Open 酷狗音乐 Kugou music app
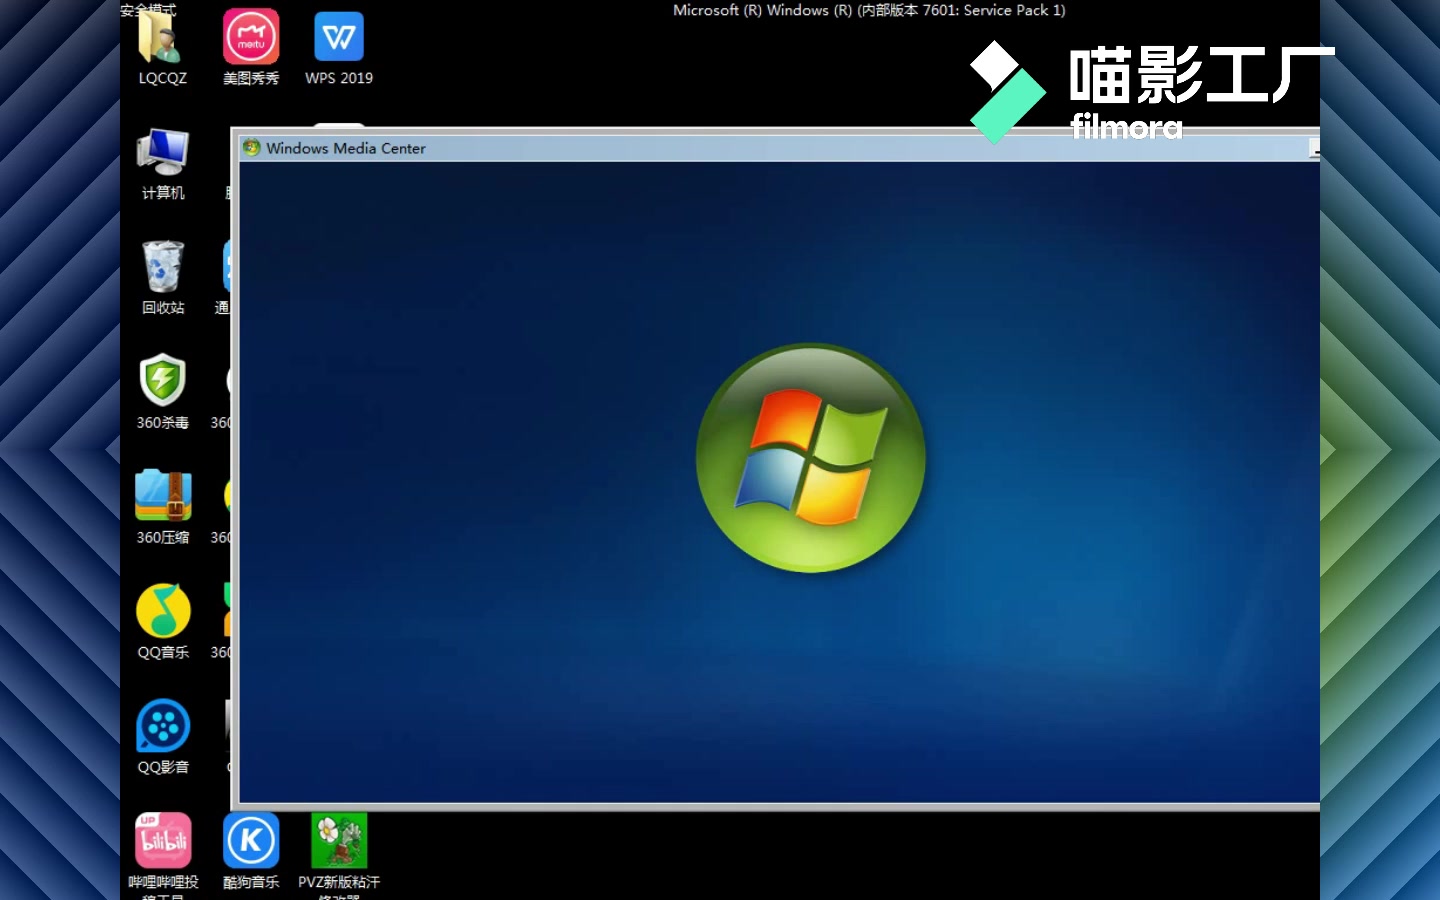 [x=251, y=840]
